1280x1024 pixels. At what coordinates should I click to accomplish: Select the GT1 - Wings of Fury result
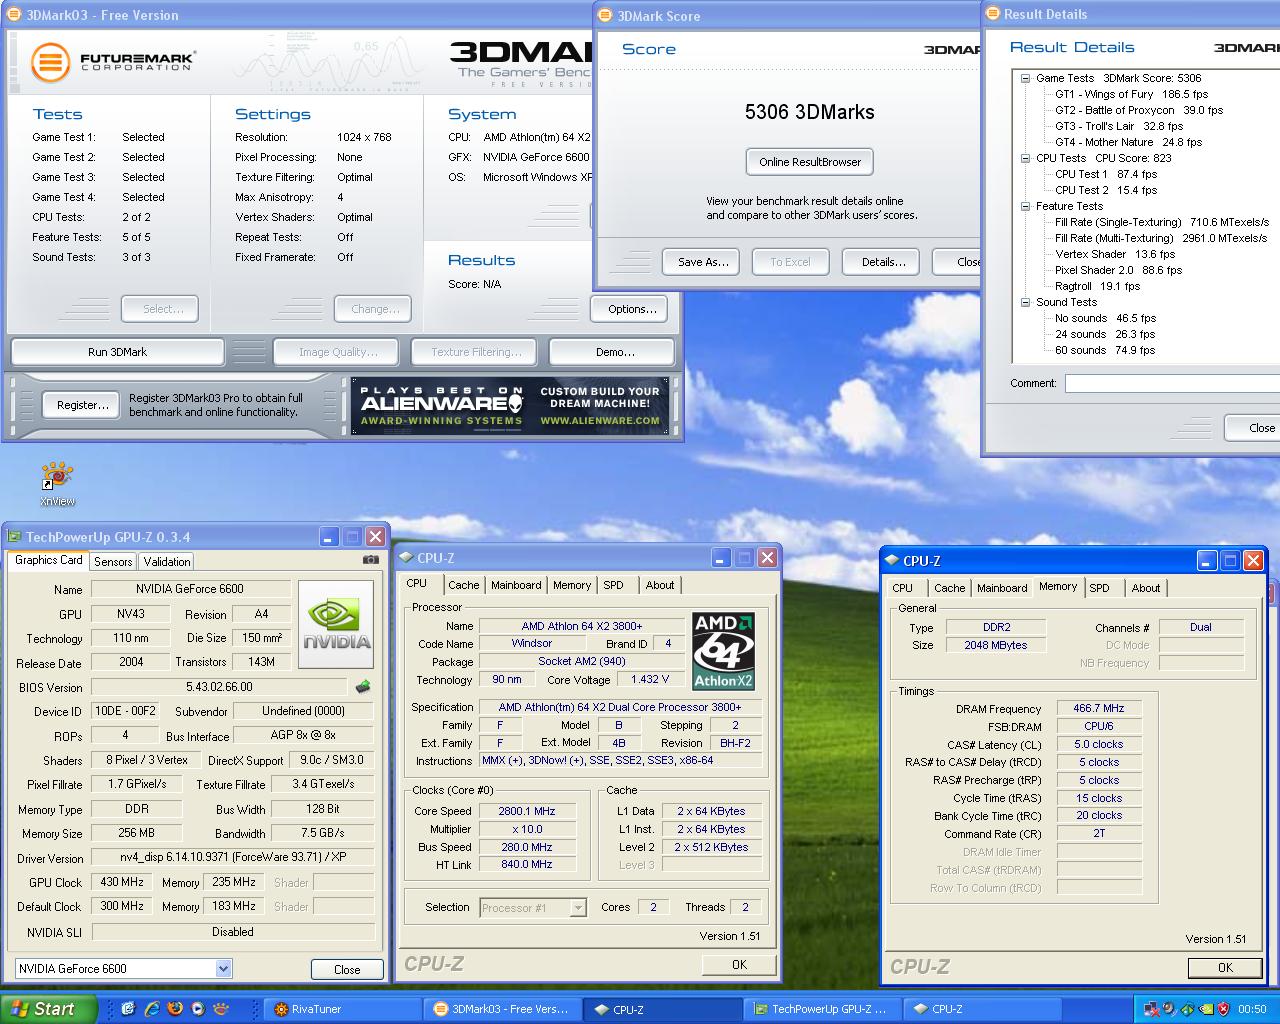pyautogui.click(x=1130, y=94)
